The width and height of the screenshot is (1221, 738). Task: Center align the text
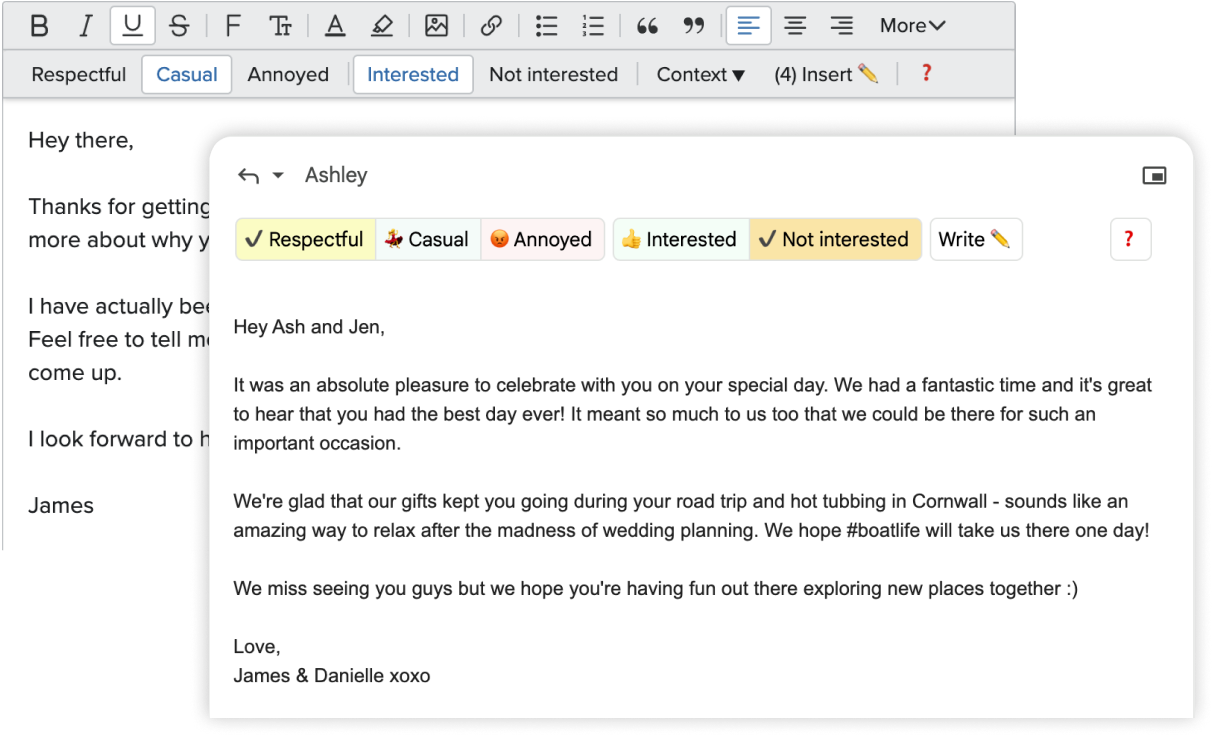click(x=795, y=26)
